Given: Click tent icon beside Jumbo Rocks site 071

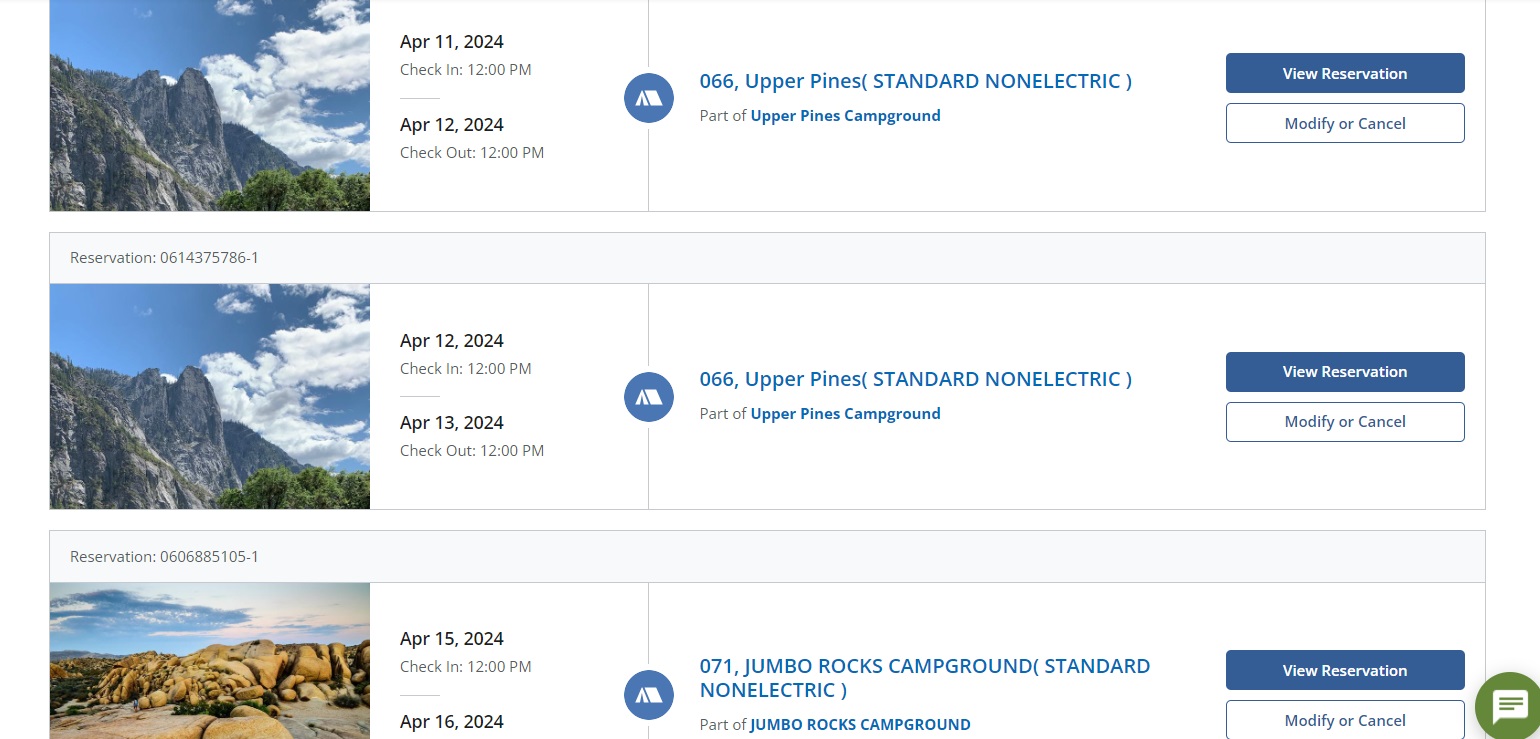Looking at the screenshot, I should [x=649, y=695].
